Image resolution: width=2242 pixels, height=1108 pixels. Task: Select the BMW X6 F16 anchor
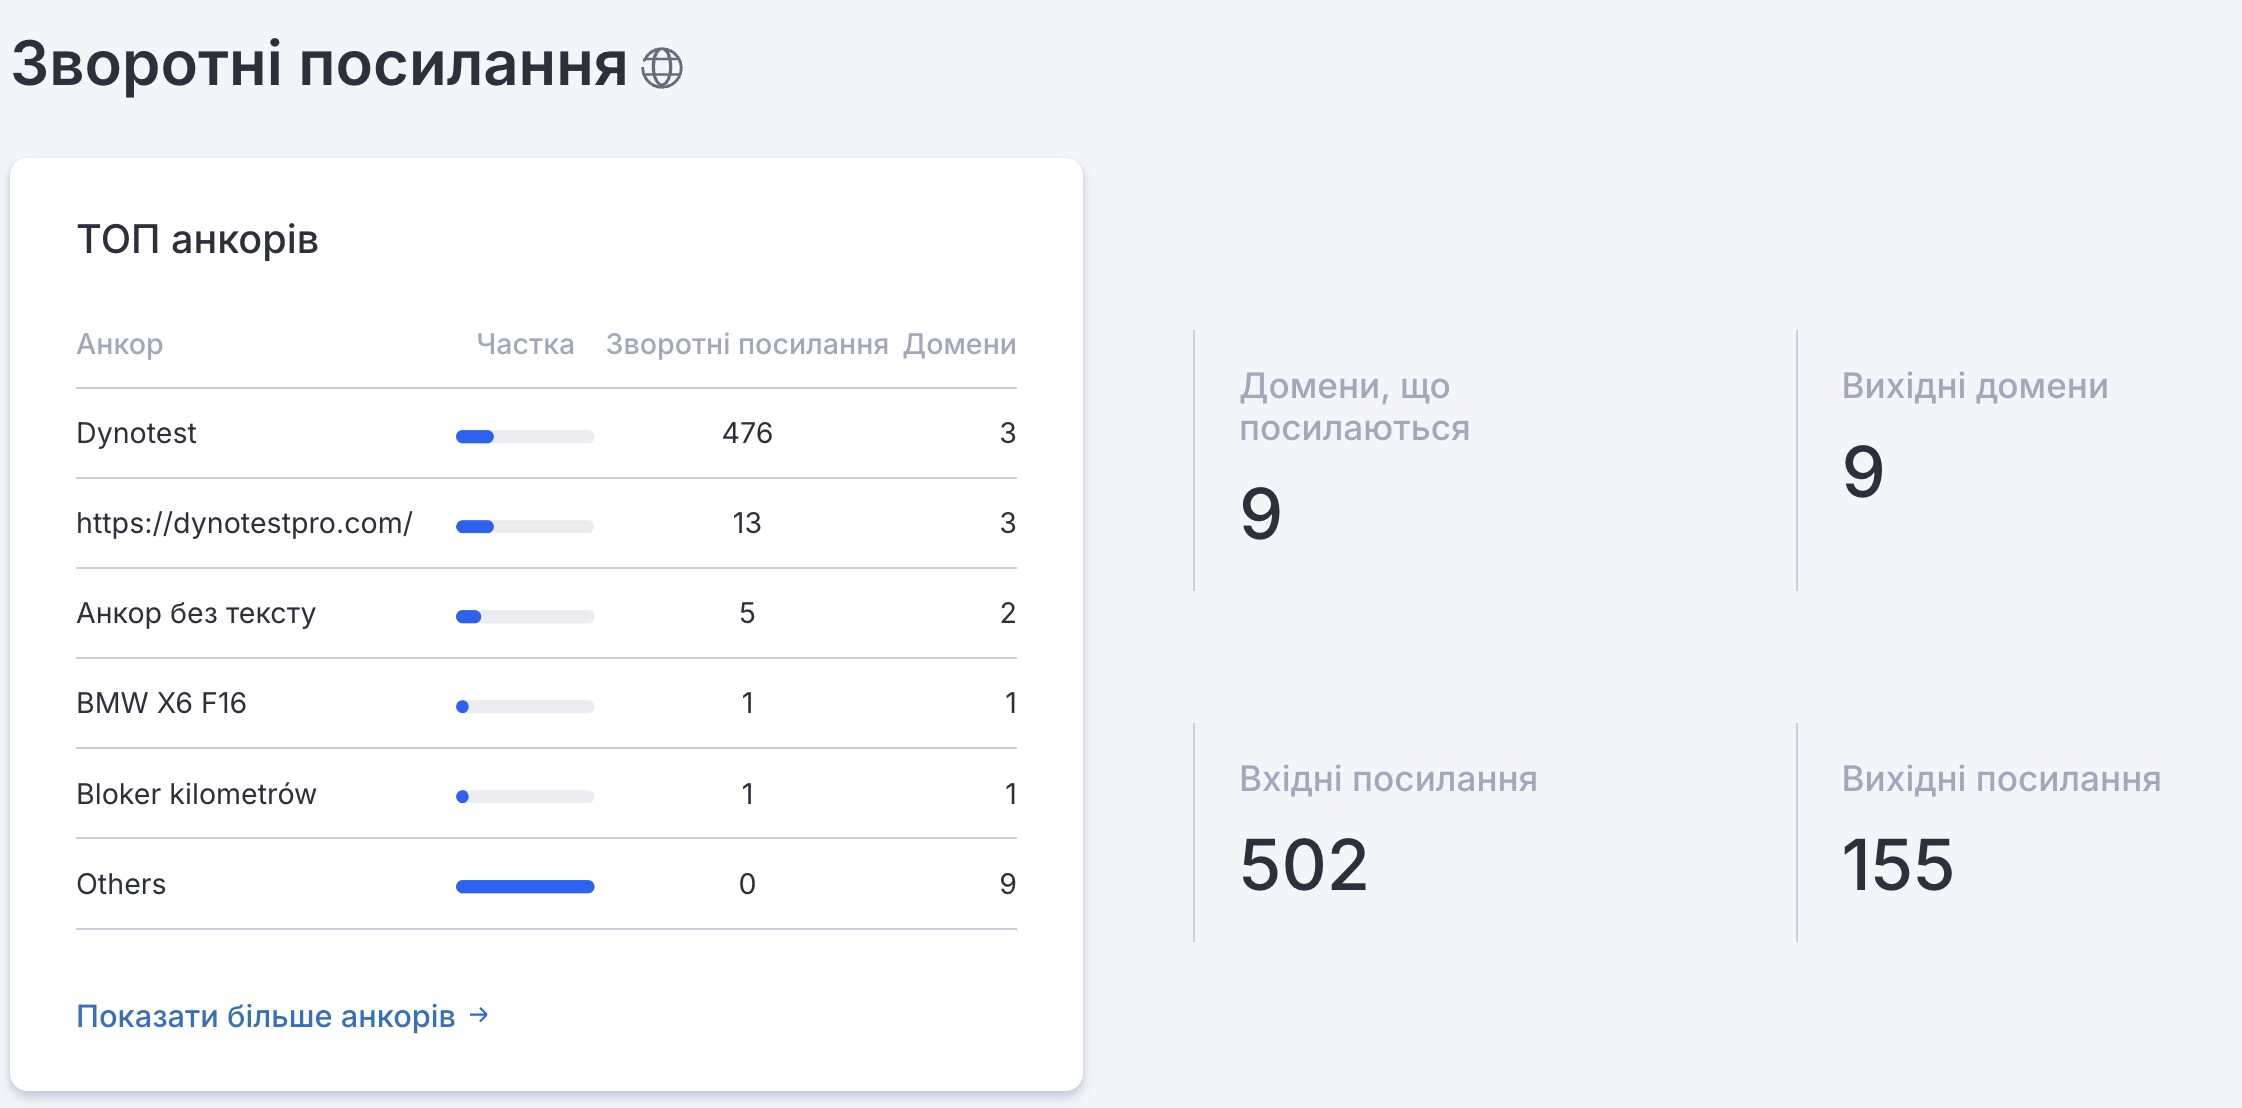(161, 703)
